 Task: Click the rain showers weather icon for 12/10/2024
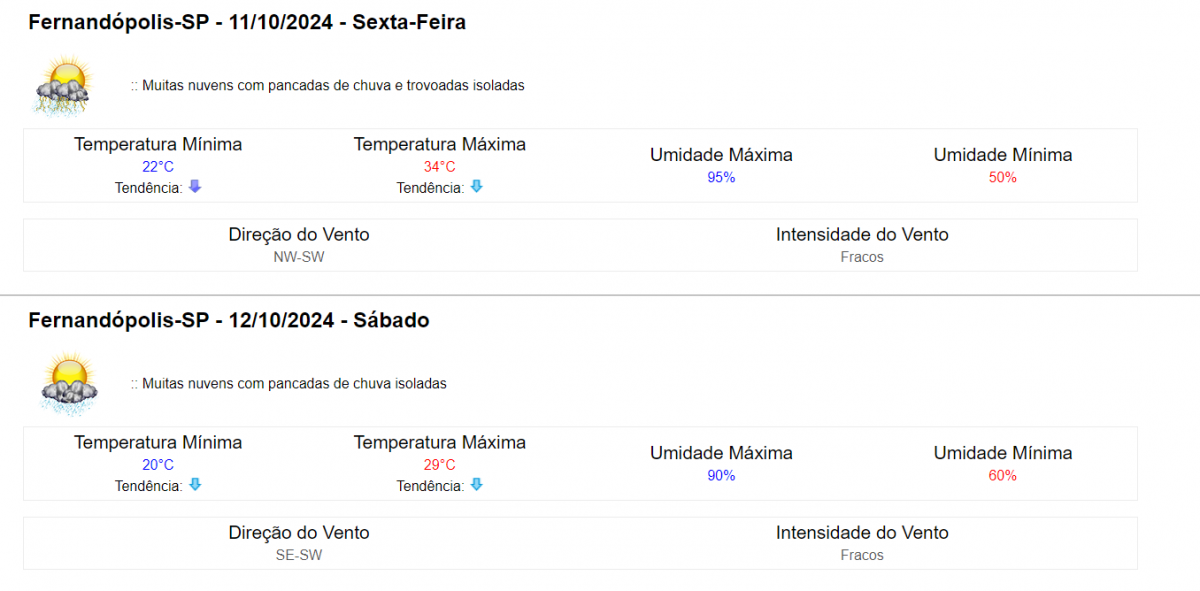tap(69, 384)
